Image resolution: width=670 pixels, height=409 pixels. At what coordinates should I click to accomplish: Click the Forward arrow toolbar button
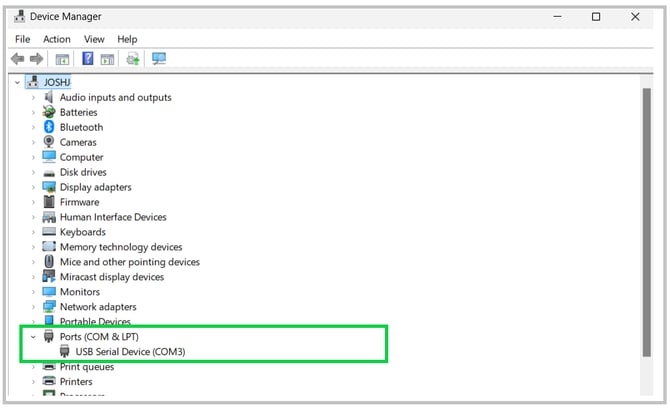(36, 59)
